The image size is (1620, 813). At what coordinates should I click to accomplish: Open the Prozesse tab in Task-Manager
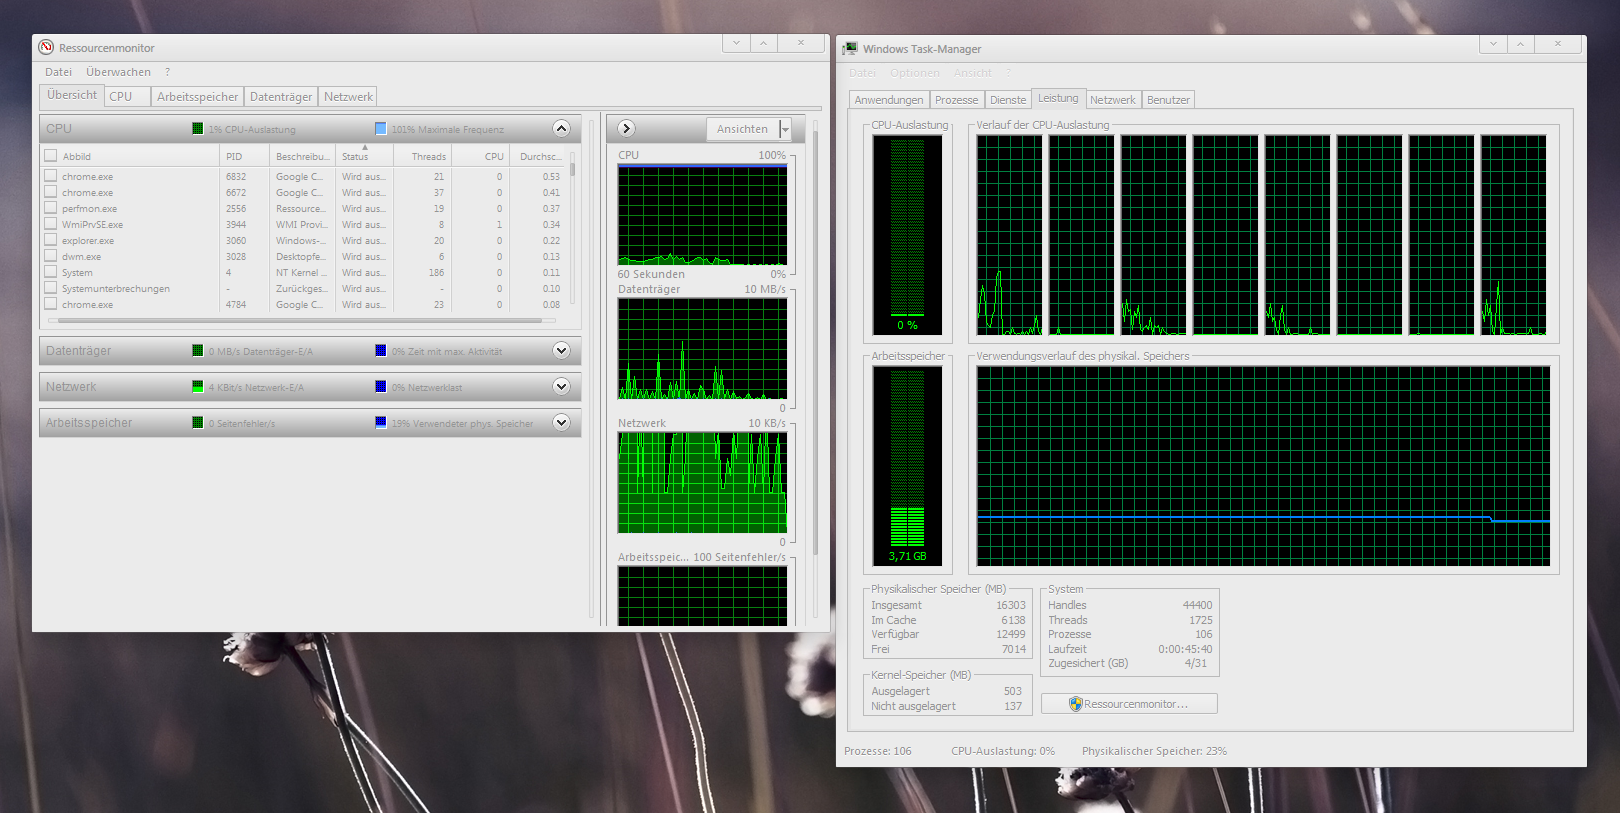click(x=957, y=100)
